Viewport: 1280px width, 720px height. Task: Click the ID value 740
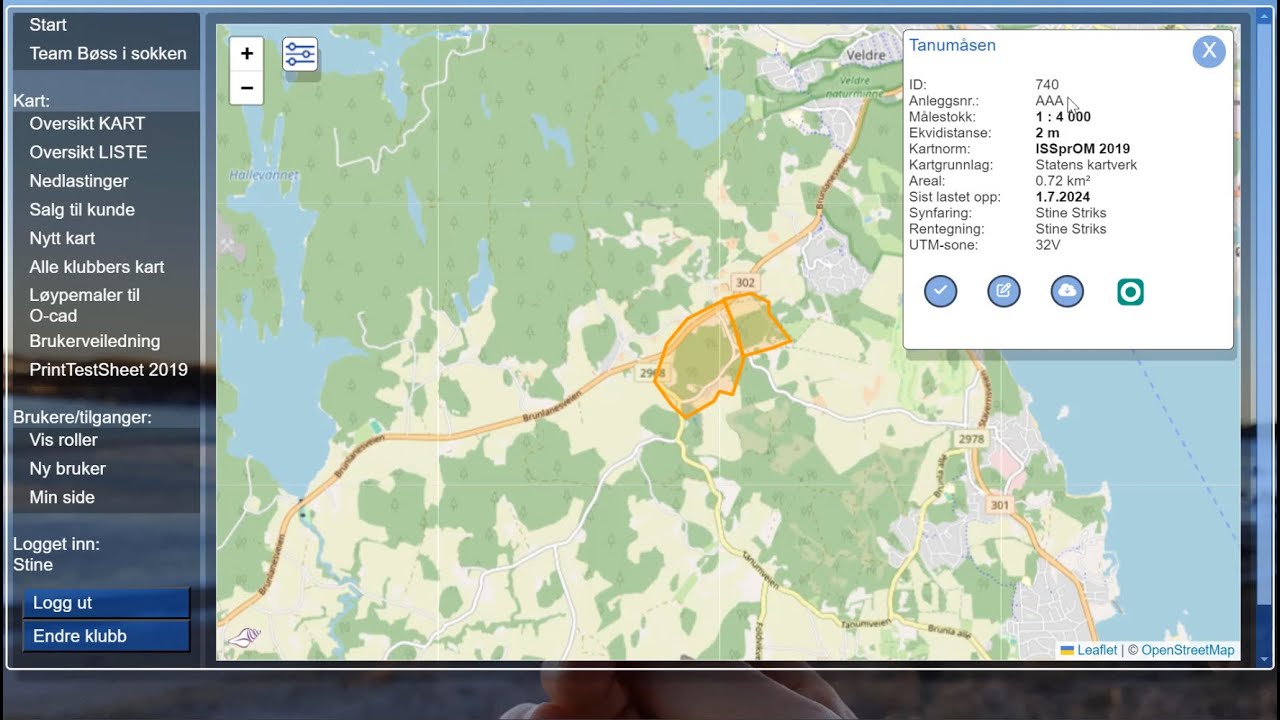(x=1047, y=85)
